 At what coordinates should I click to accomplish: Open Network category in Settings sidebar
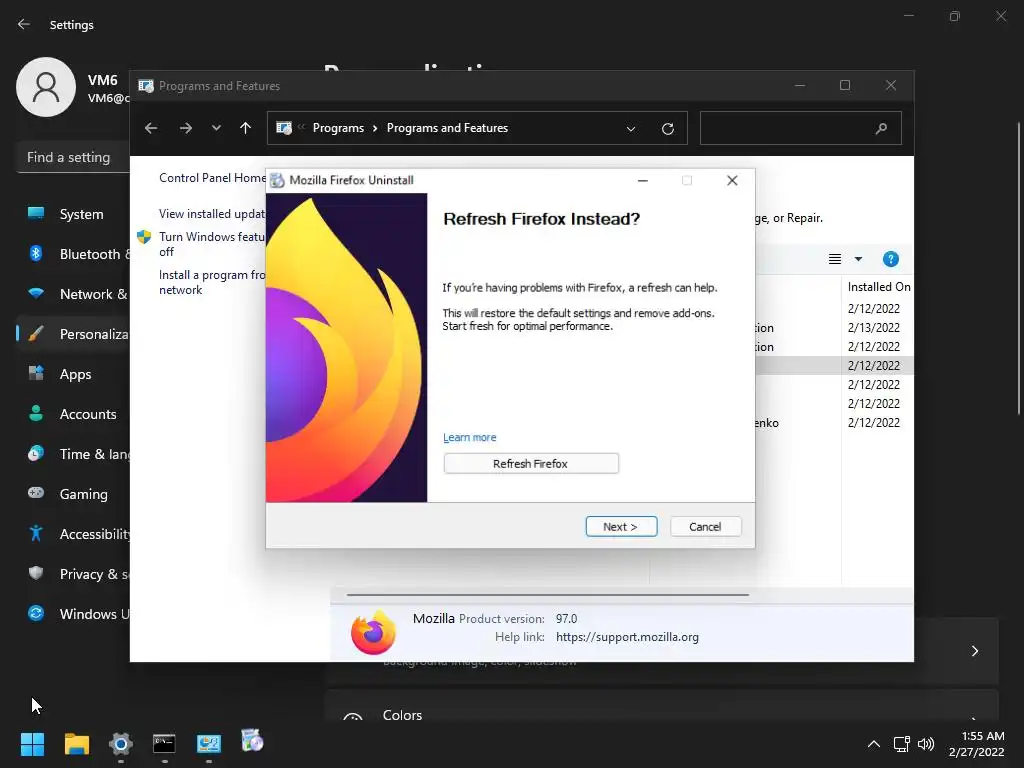click(72, 294)
